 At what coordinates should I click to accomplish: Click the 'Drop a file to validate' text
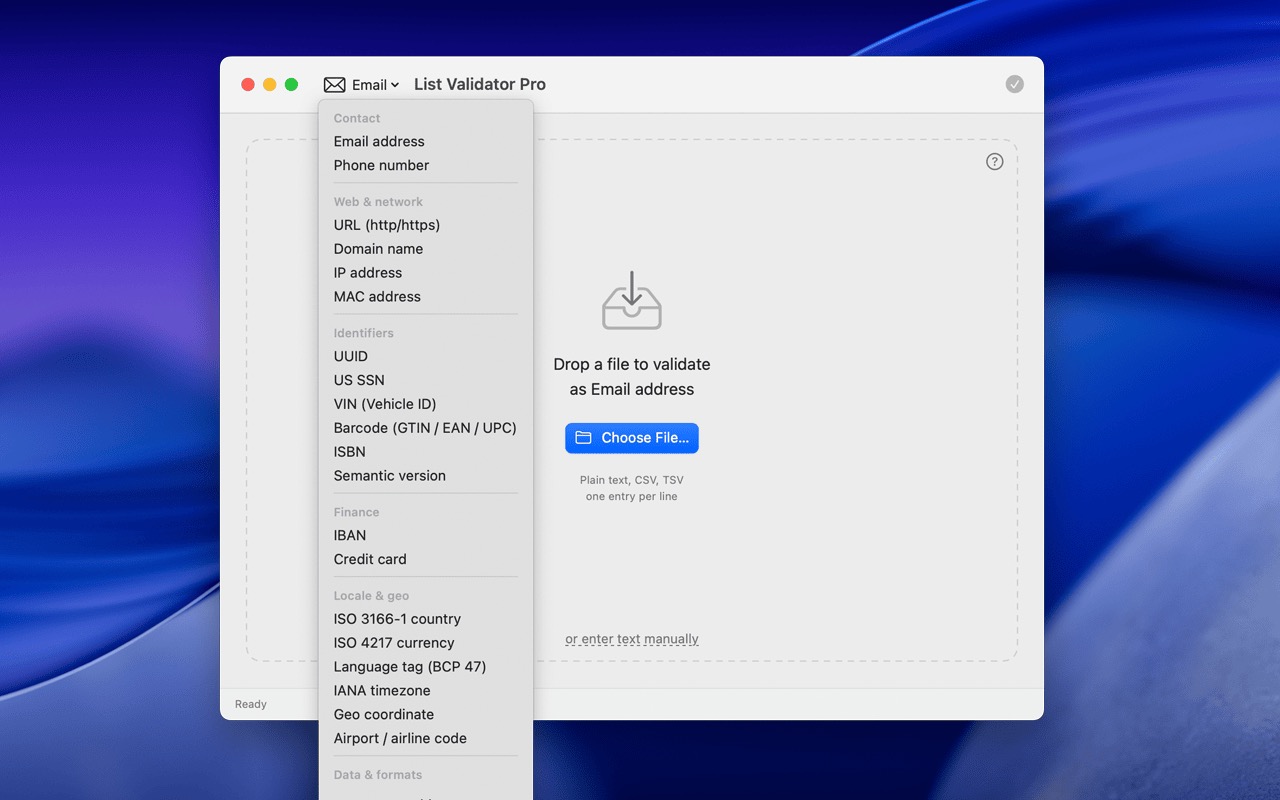coord(632,365)
